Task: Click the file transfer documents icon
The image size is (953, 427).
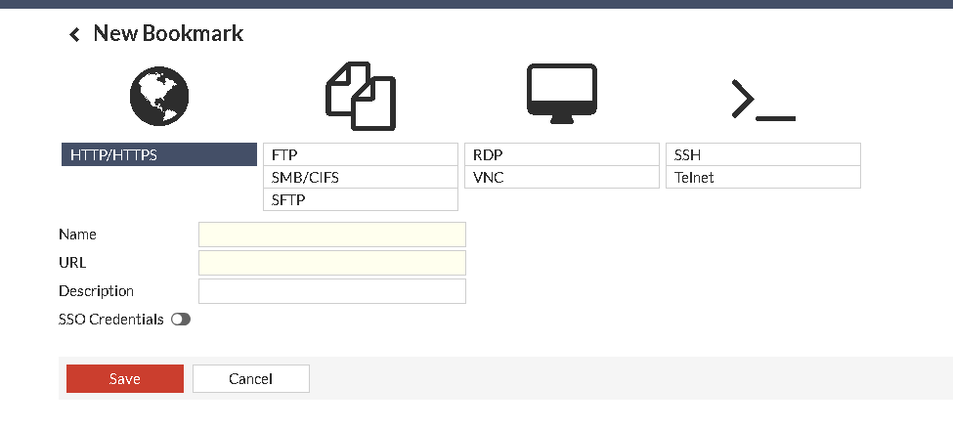Action: coord(360,97)
